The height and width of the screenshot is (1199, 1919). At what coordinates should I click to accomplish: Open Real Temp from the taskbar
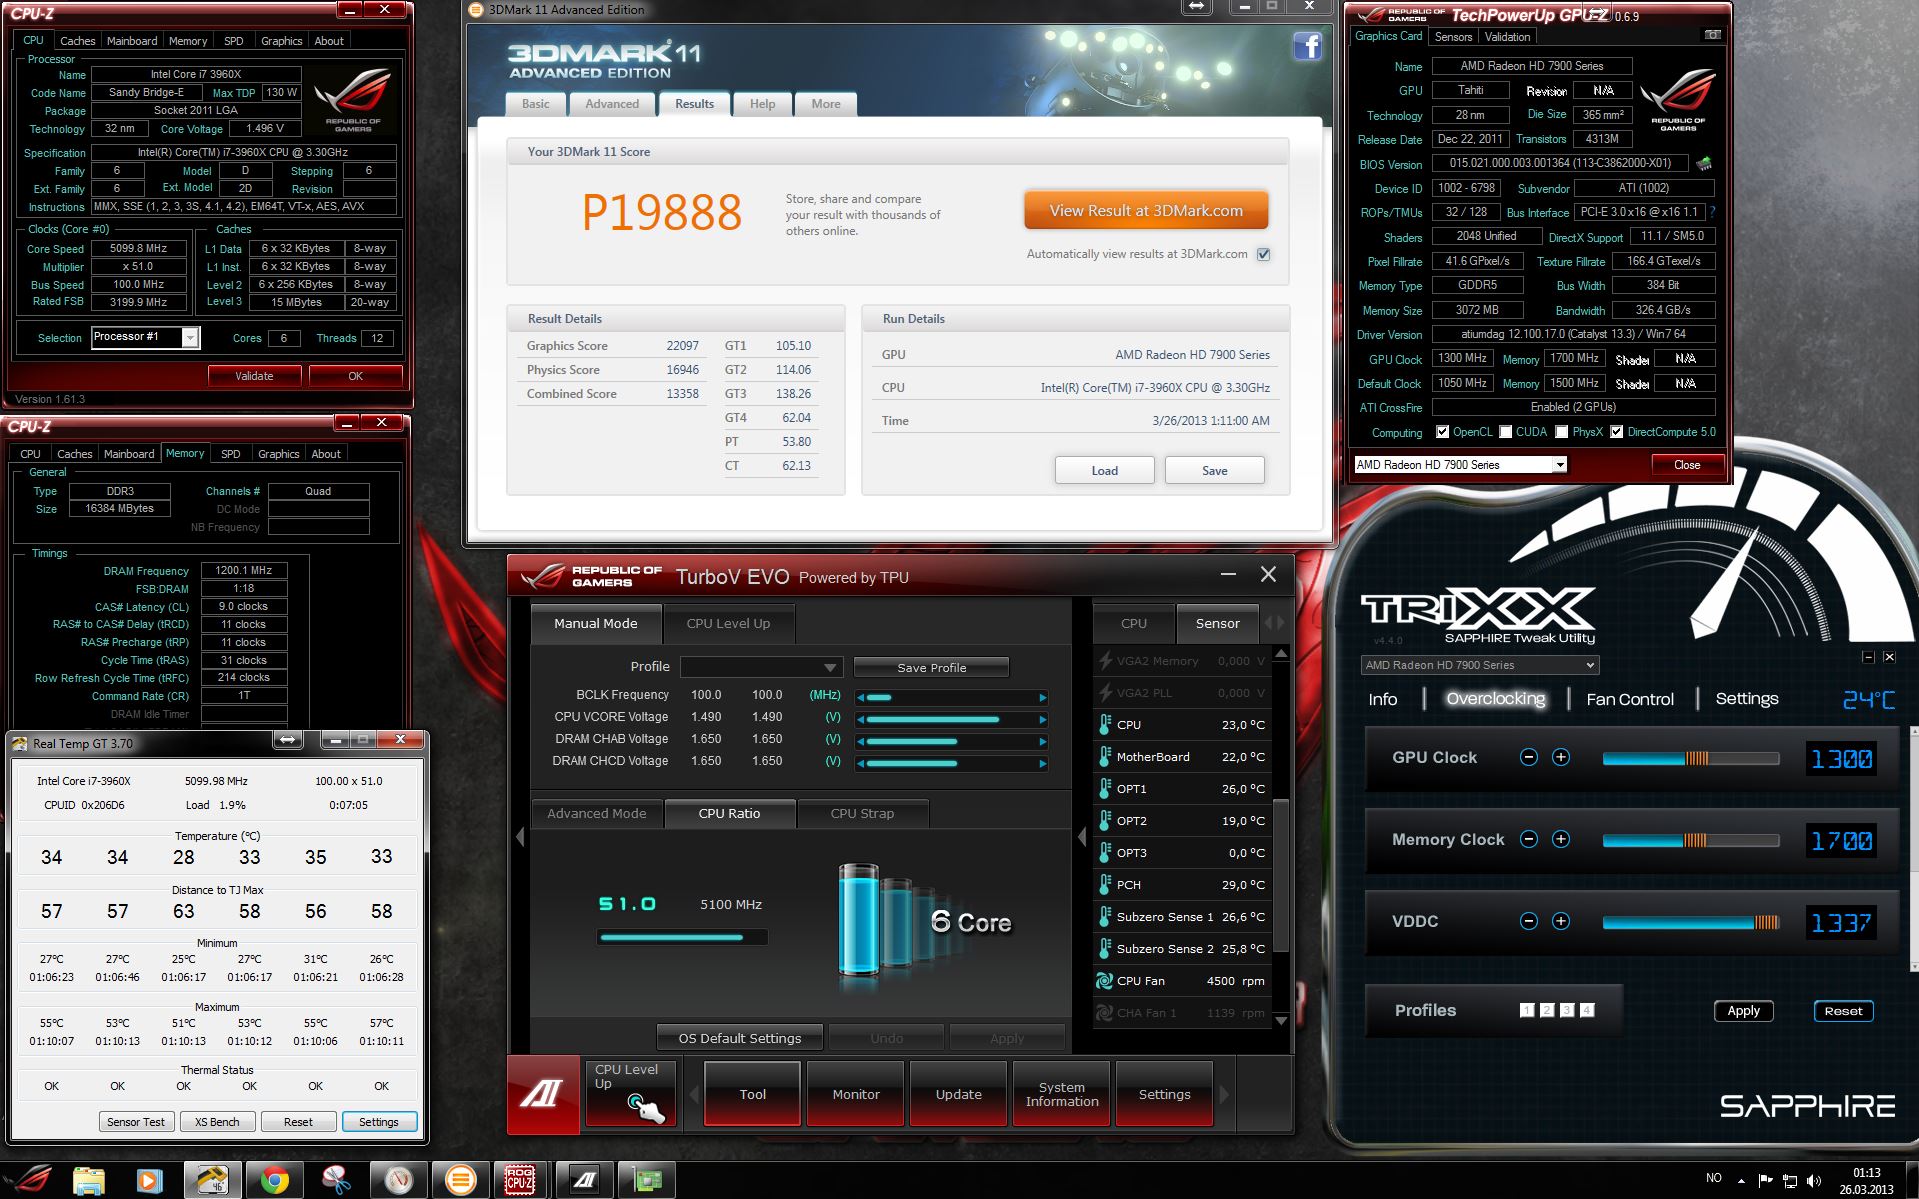(x=213, y=1181)
